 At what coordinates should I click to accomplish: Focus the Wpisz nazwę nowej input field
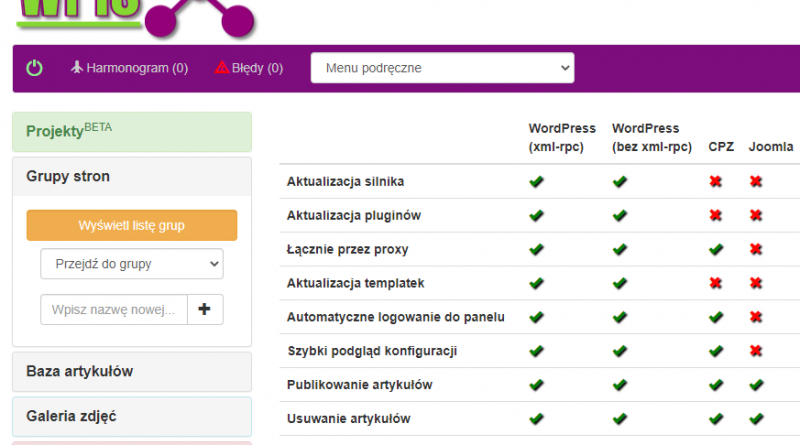click(x=114, y=309)
